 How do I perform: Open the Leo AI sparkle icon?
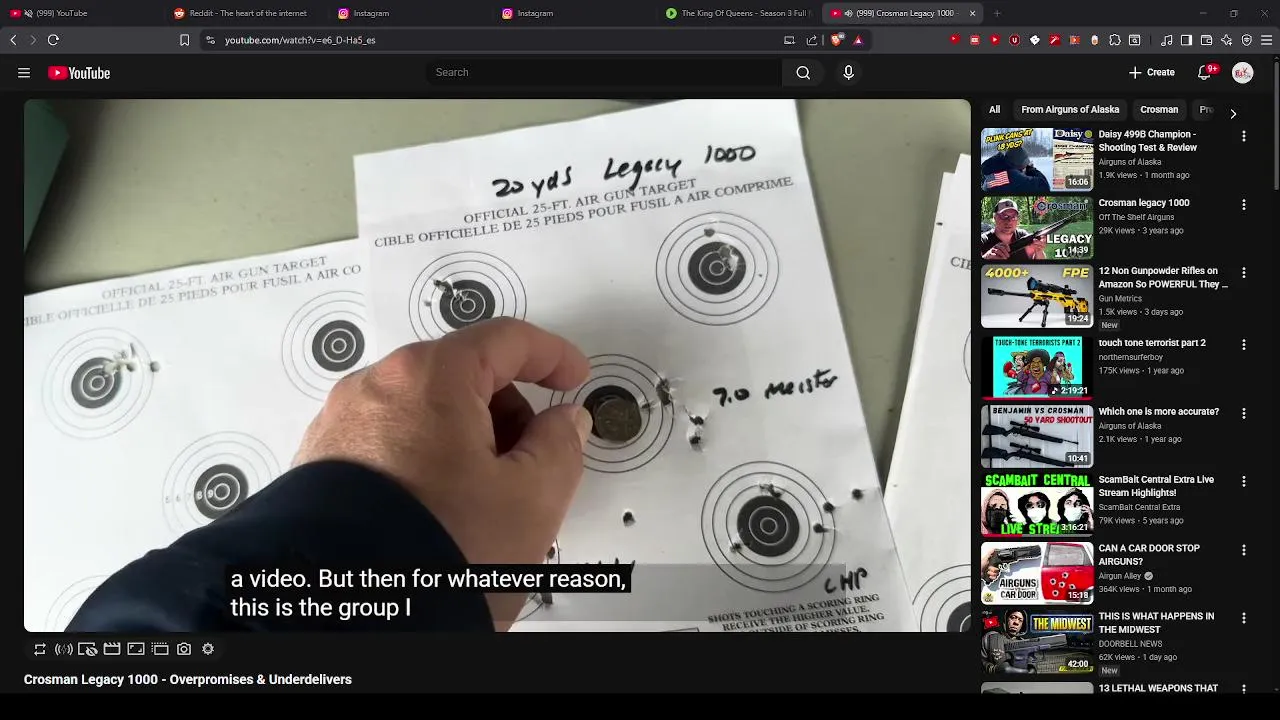[1226, 40]
